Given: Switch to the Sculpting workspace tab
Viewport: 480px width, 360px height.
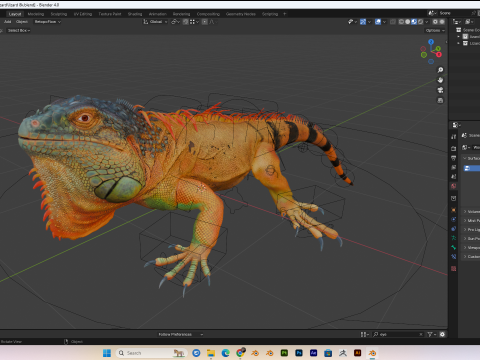Looking at the screenshot, I should (59, 14).
